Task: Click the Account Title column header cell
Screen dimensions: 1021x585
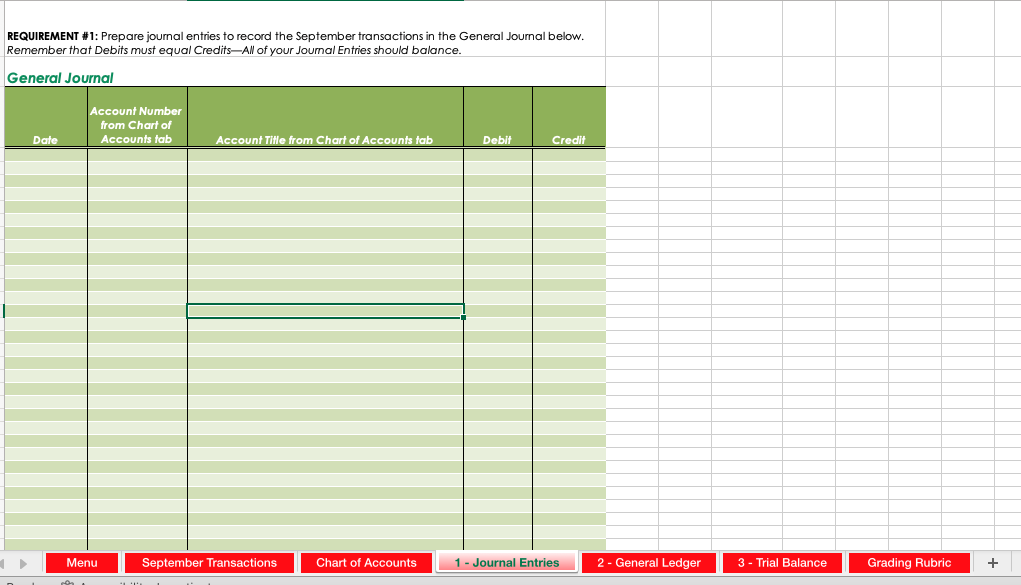Action: 324,116
